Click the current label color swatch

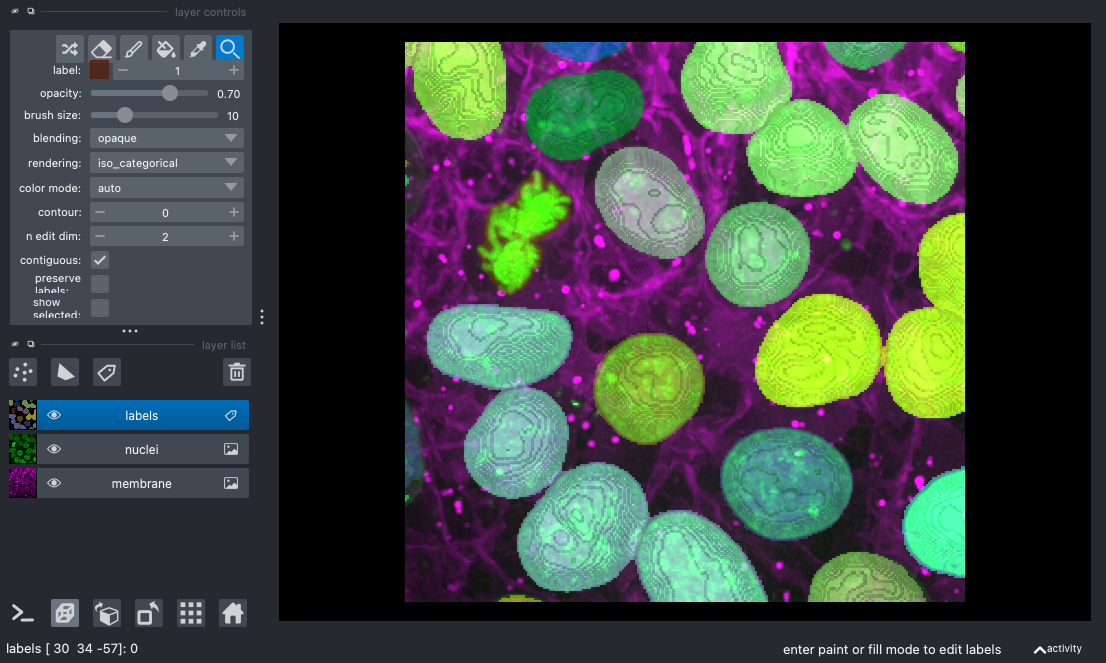pyautogui.click(x=99, y=70)
